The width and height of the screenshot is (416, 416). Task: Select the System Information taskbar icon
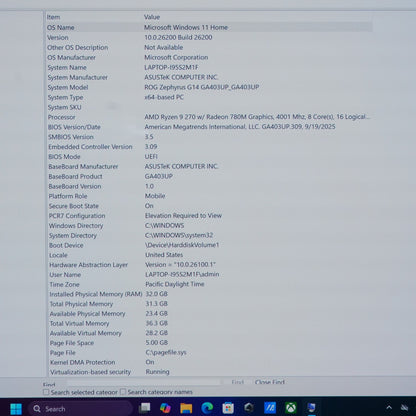click(x=311, y=408)
